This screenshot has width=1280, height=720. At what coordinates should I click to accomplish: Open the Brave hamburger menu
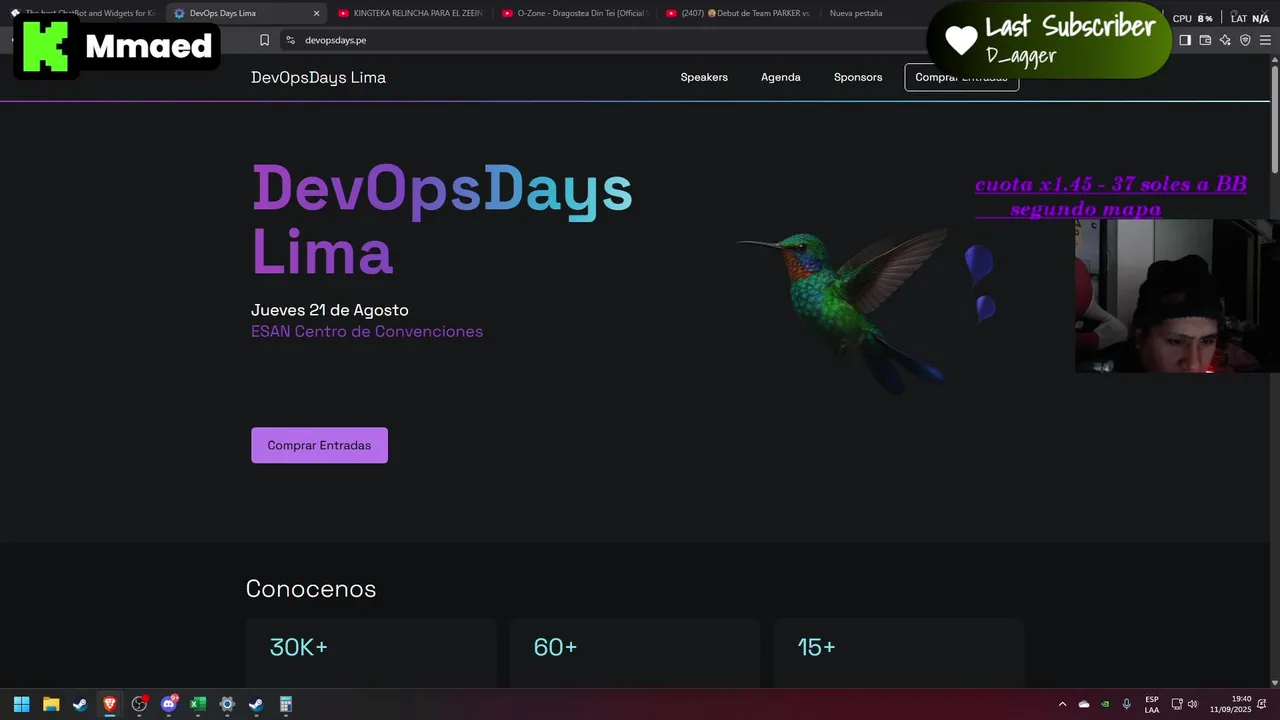coord(1265,40)
